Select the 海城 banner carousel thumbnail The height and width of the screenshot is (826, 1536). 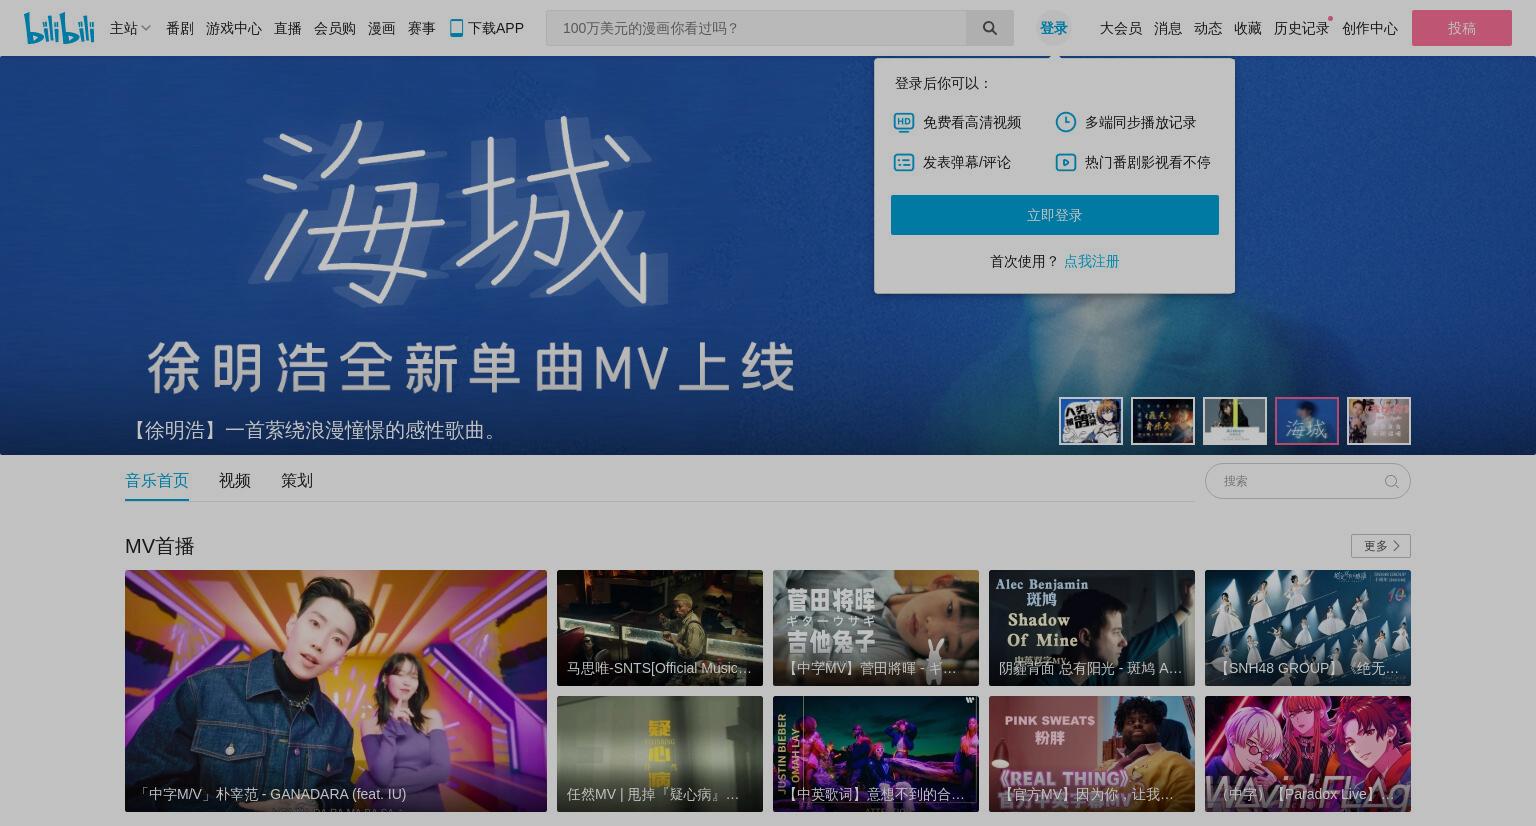(x=1307, y=421)
